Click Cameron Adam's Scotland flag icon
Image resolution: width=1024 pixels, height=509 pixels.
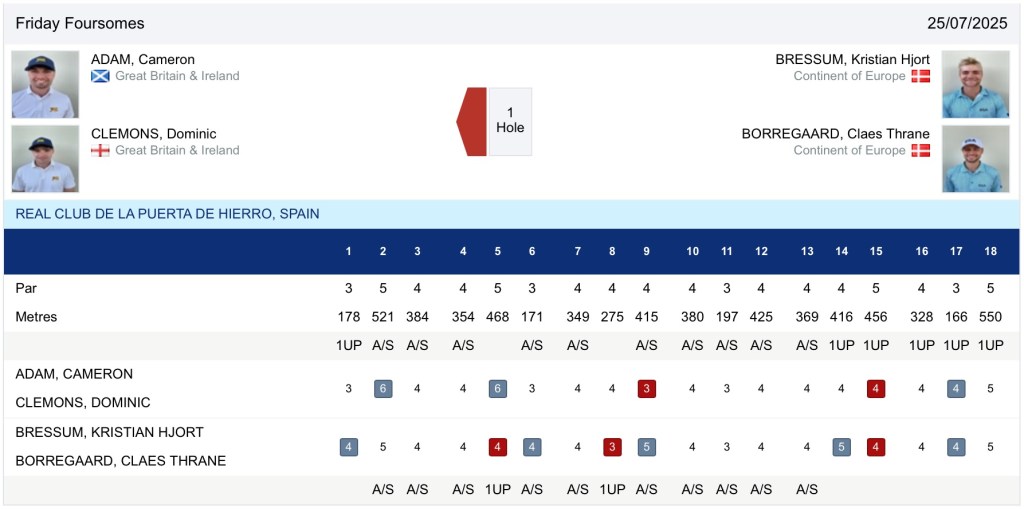coord(100,76)
